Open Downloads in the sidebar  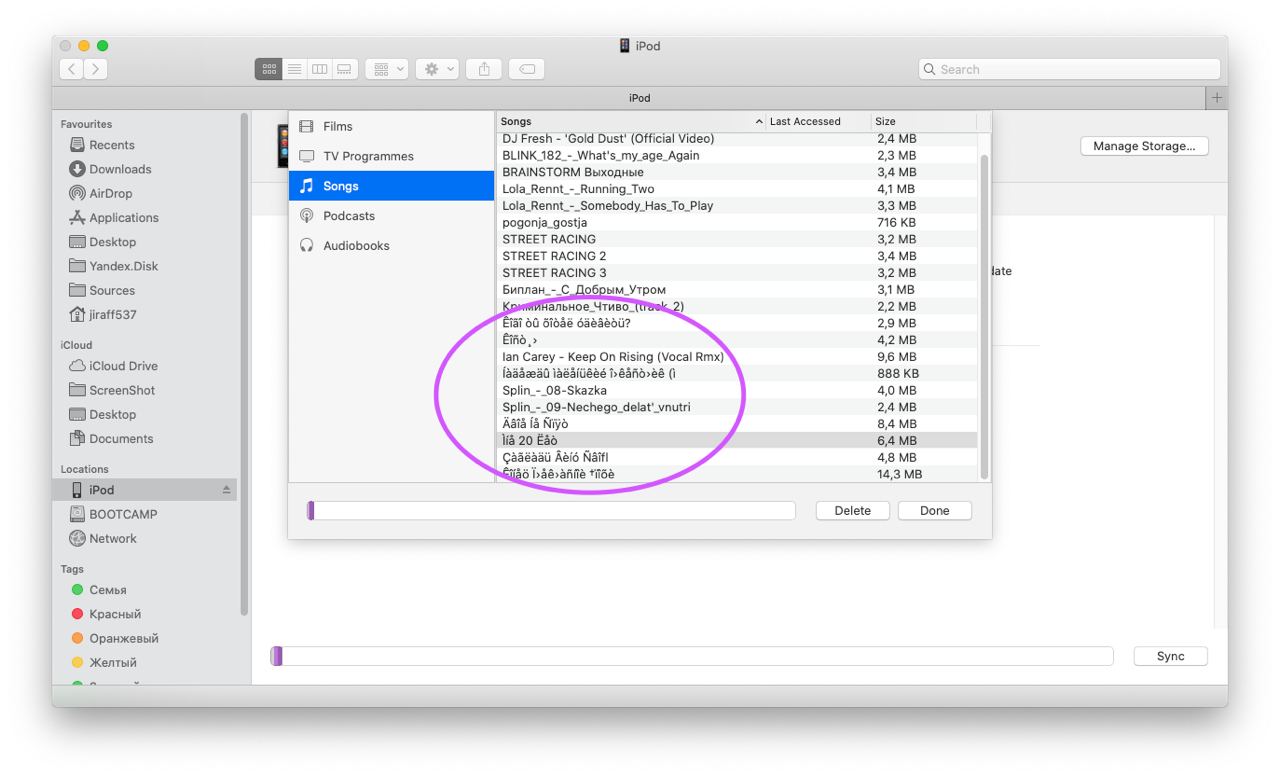[120, 169]
